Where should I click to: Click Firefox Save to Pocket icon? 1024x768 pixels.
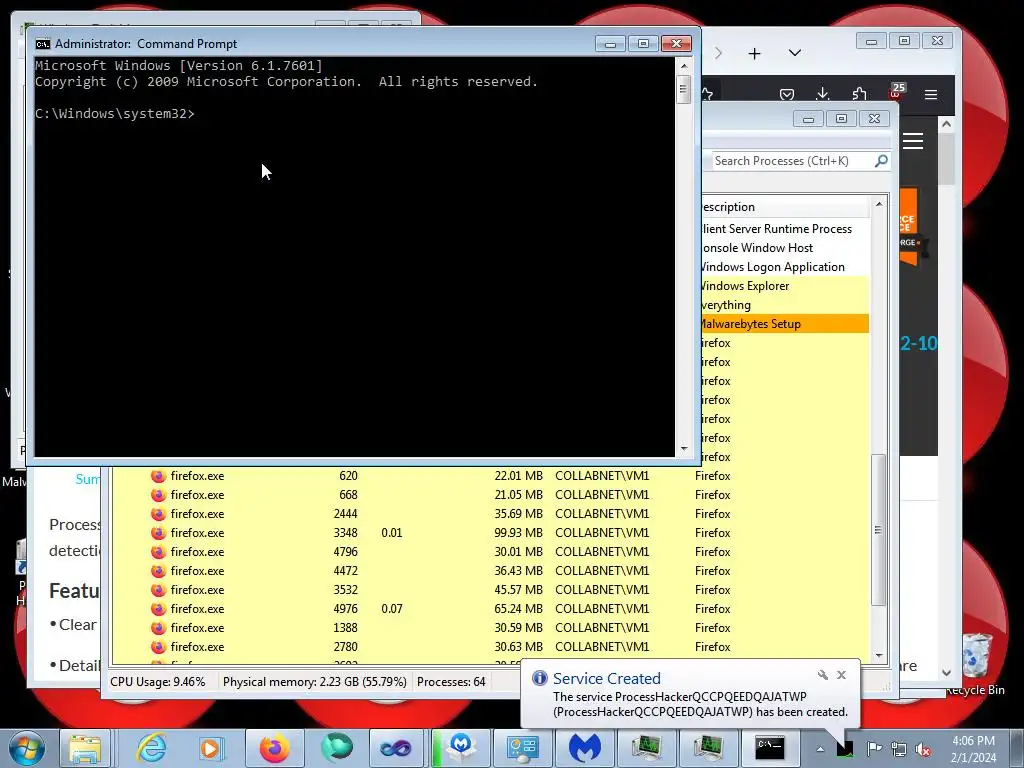[787, 95]
